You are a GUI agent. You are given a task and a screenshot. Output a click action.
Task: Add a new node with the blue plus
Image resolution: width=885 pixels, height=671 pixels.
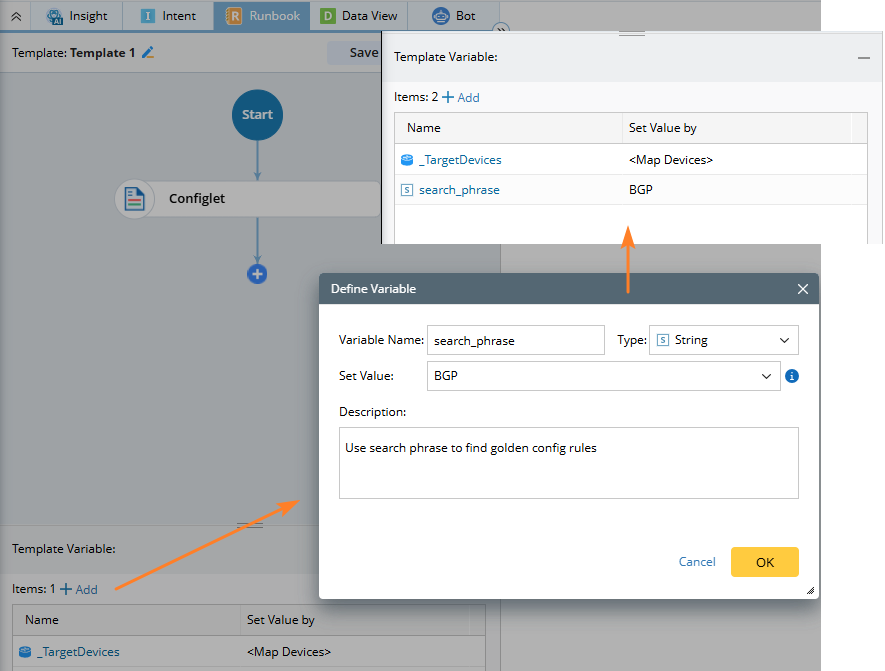257,274
